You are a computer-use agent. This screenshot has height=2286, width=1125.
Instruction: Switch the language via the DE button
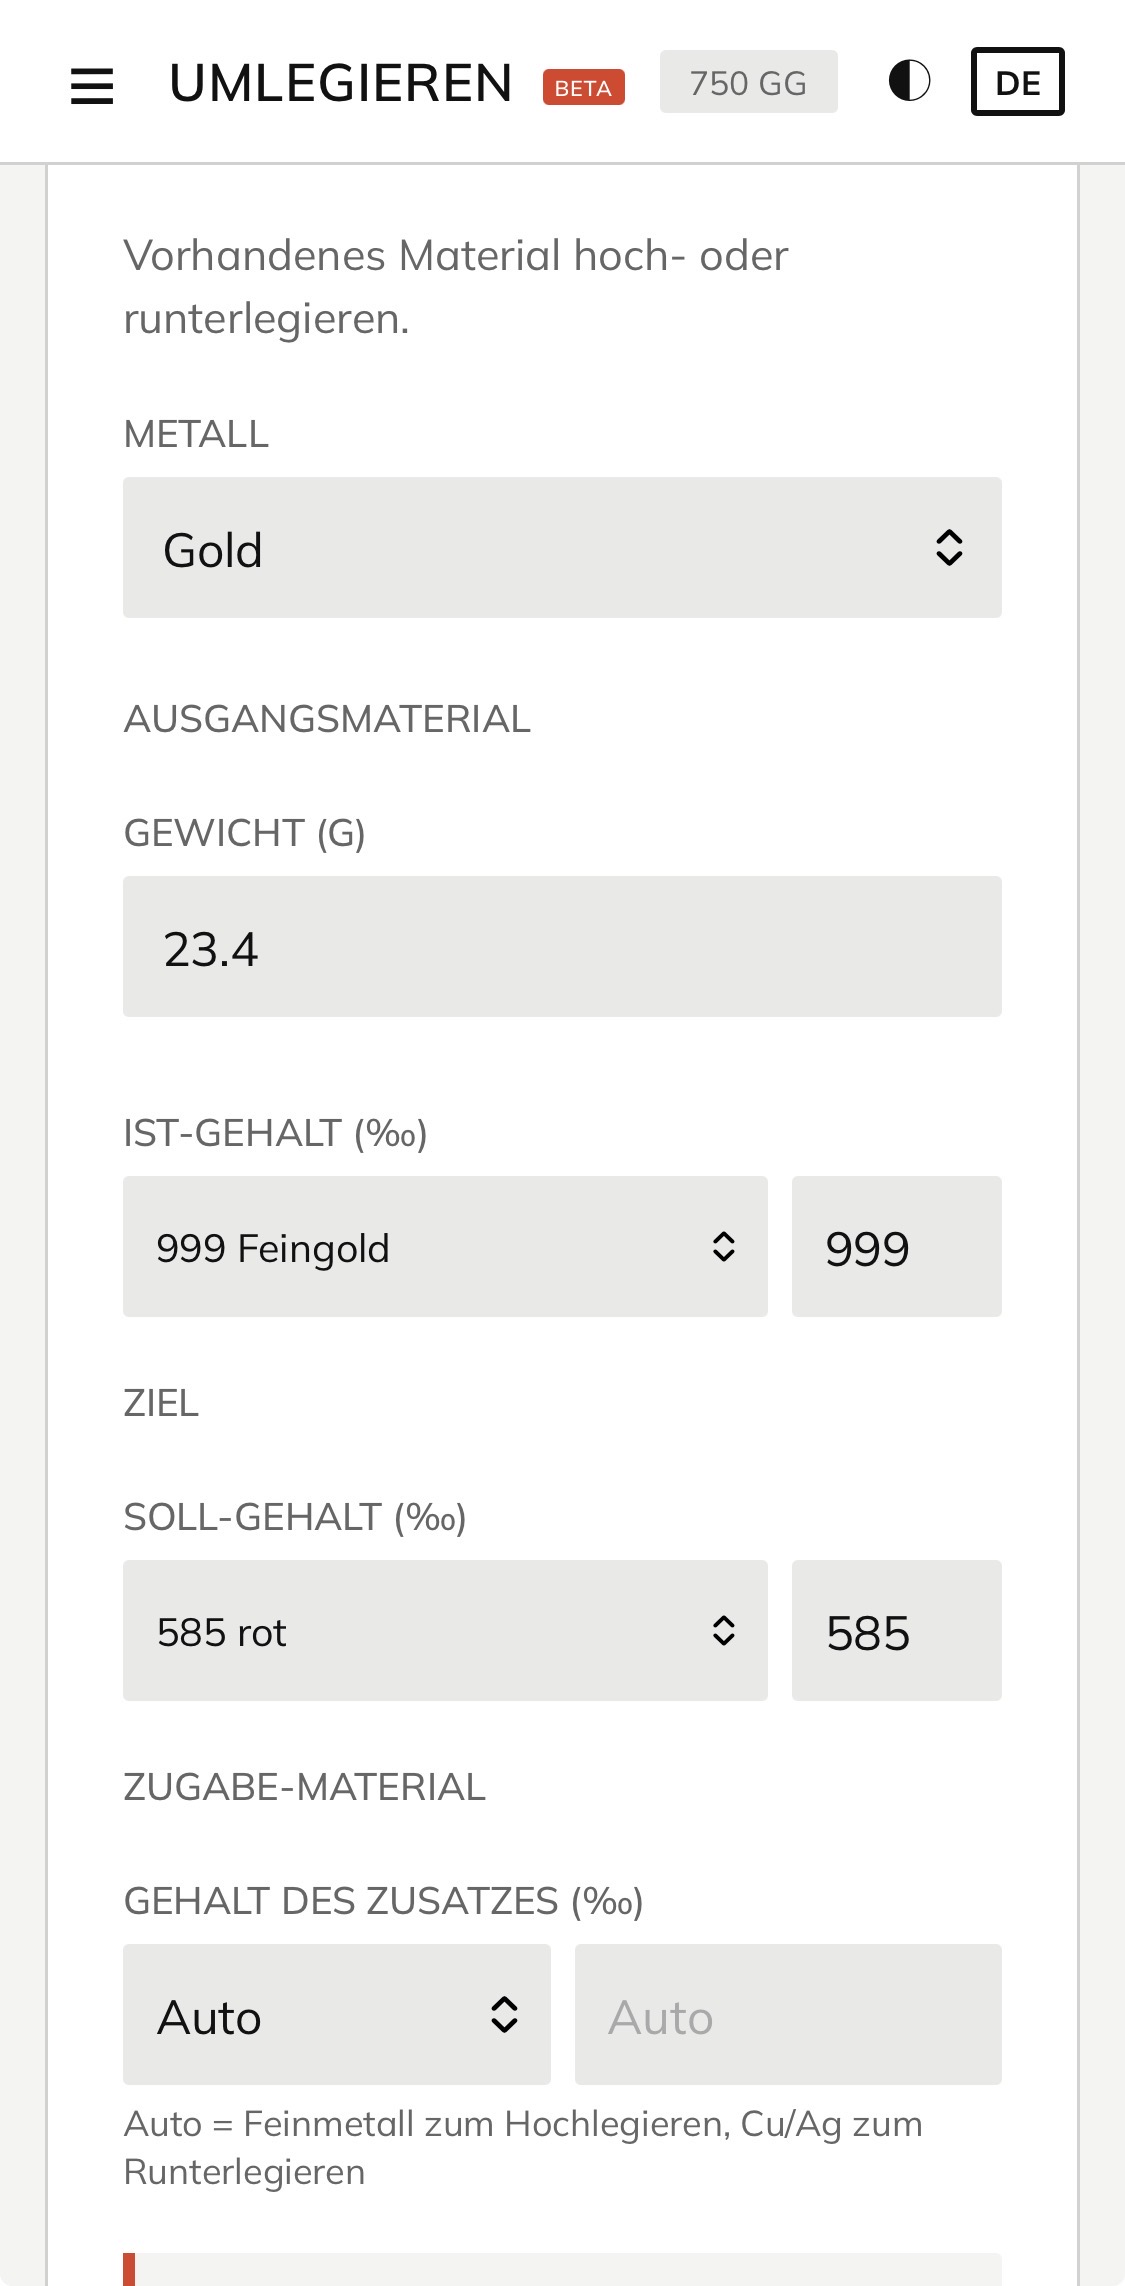(1018, 83)
